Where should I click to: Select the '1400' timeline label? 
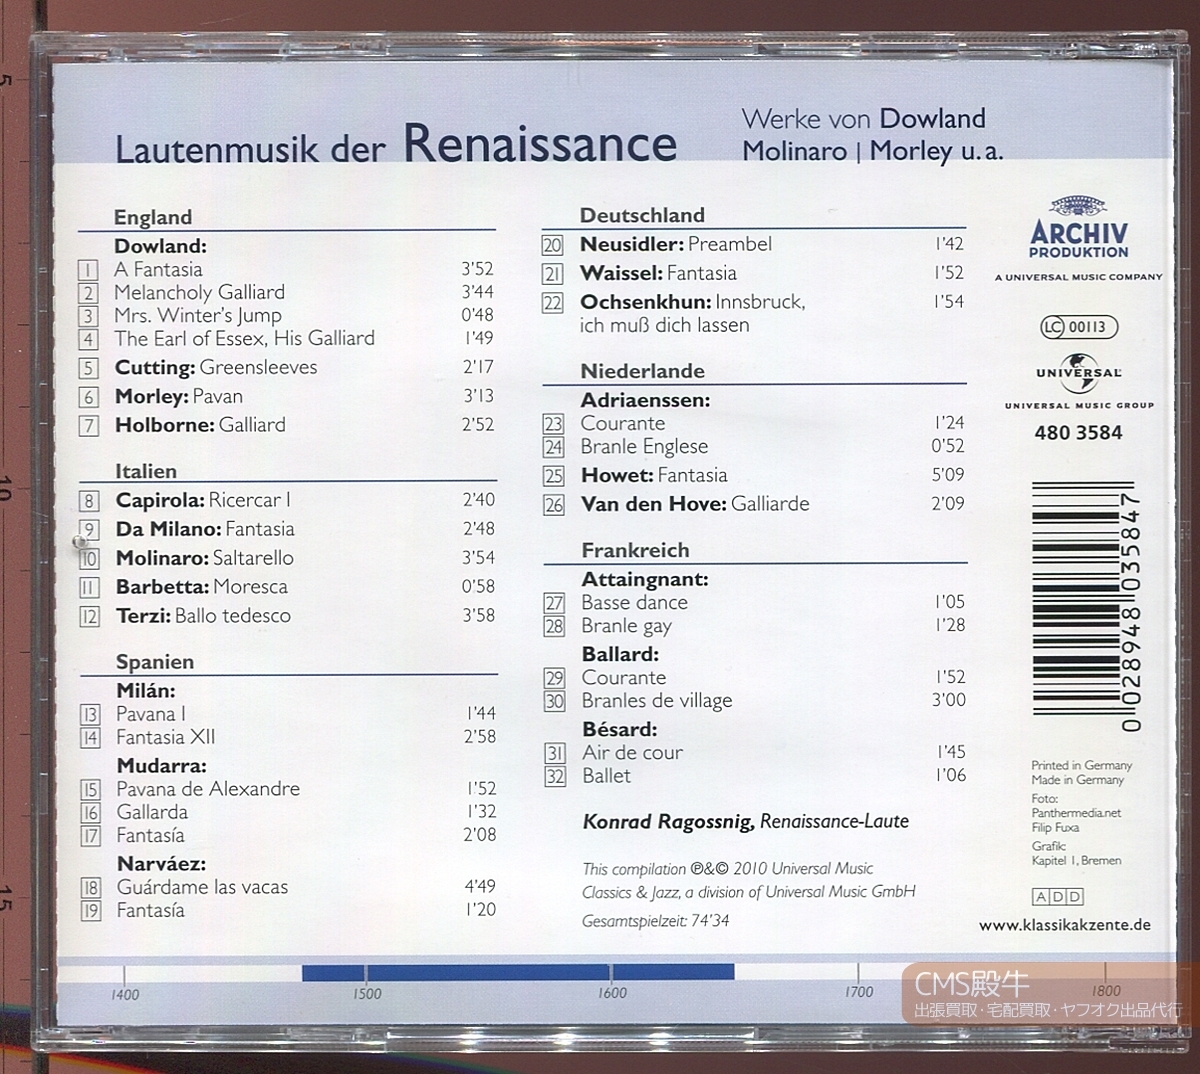click(x=125, y=994)
